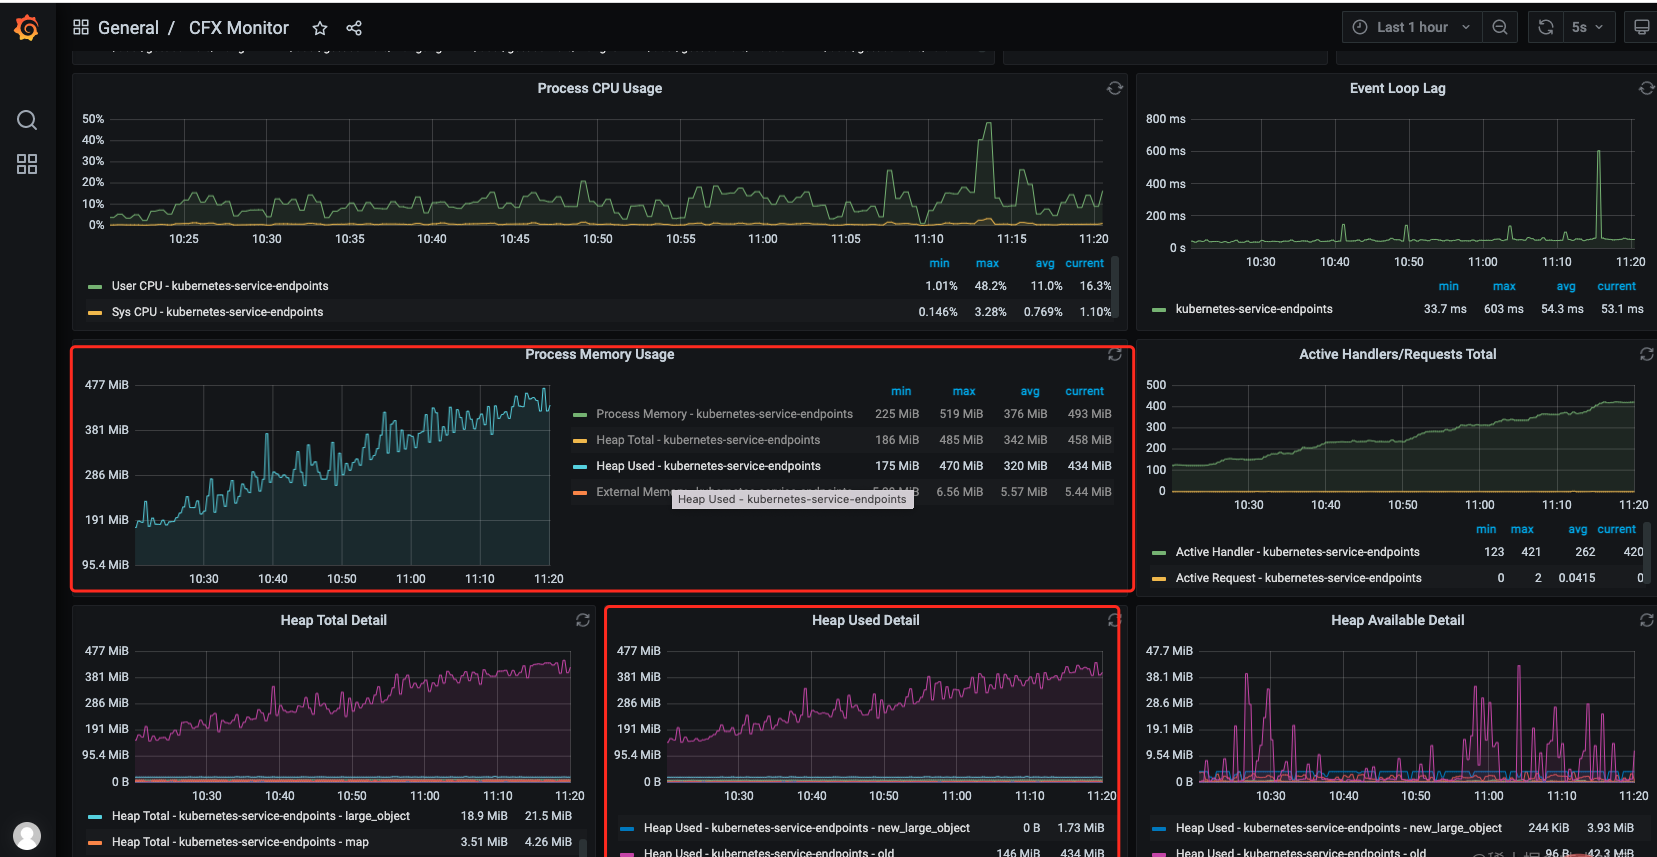
Task: Sort CPU legend by max column
Action: point(987,263)
